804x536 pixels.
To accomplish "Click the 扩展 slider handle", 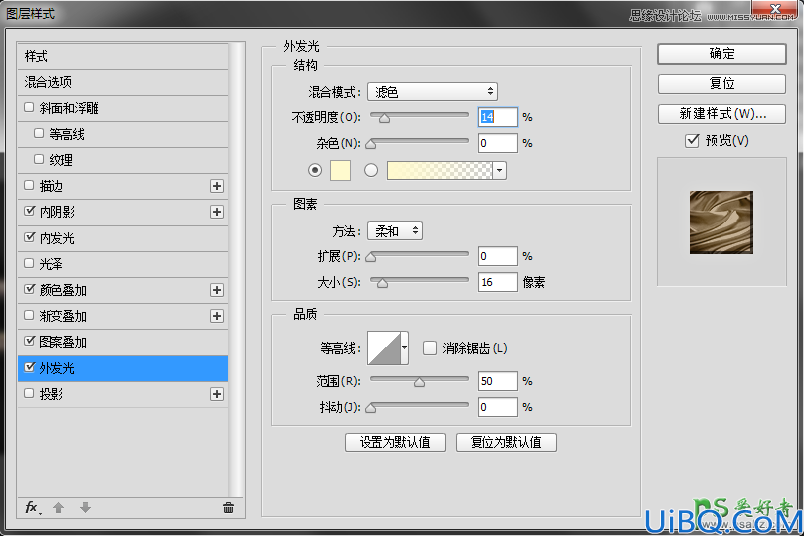I will click(x=370, y=257).
